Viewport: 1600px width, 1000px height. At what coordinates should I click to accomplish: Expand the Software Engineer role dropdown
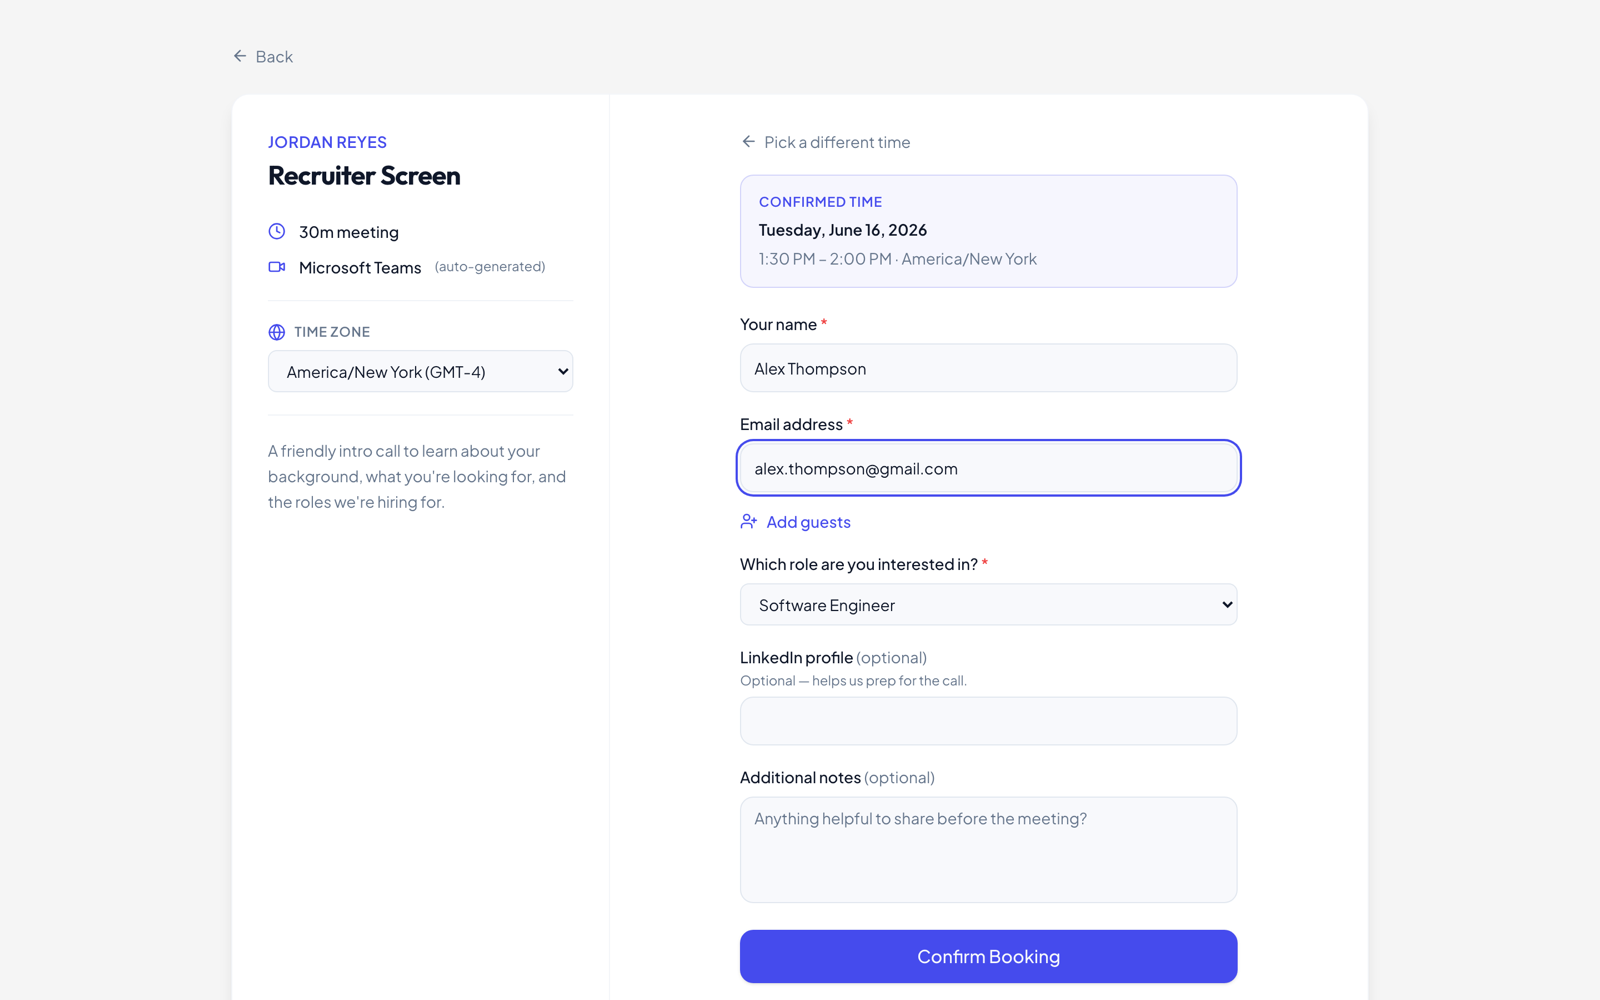988,605
